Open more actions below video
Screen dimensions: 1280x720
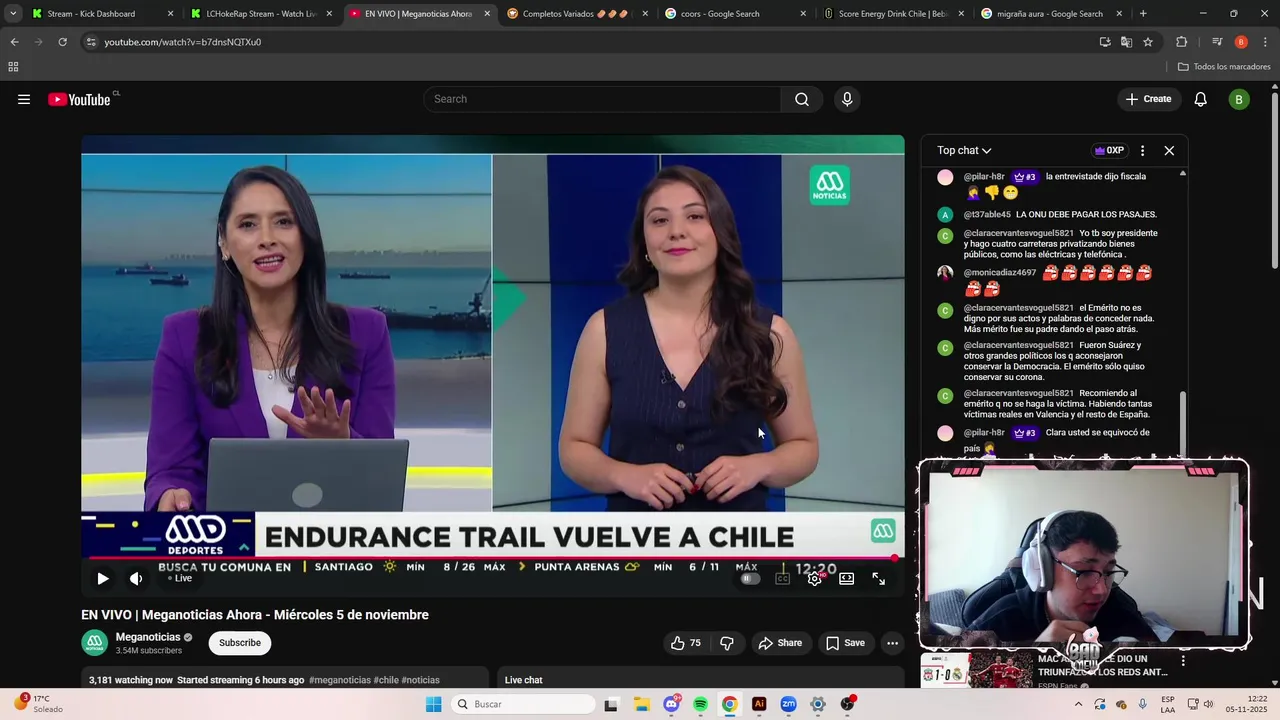coord(892,643)
